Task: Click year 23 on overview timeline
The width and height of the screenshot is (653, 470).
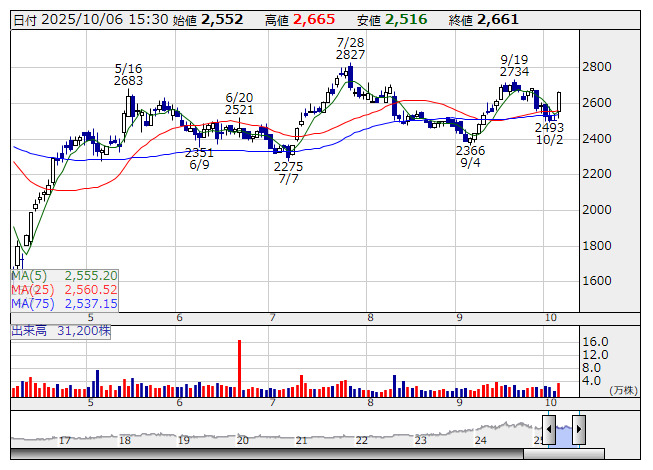Action: (421, 440)
